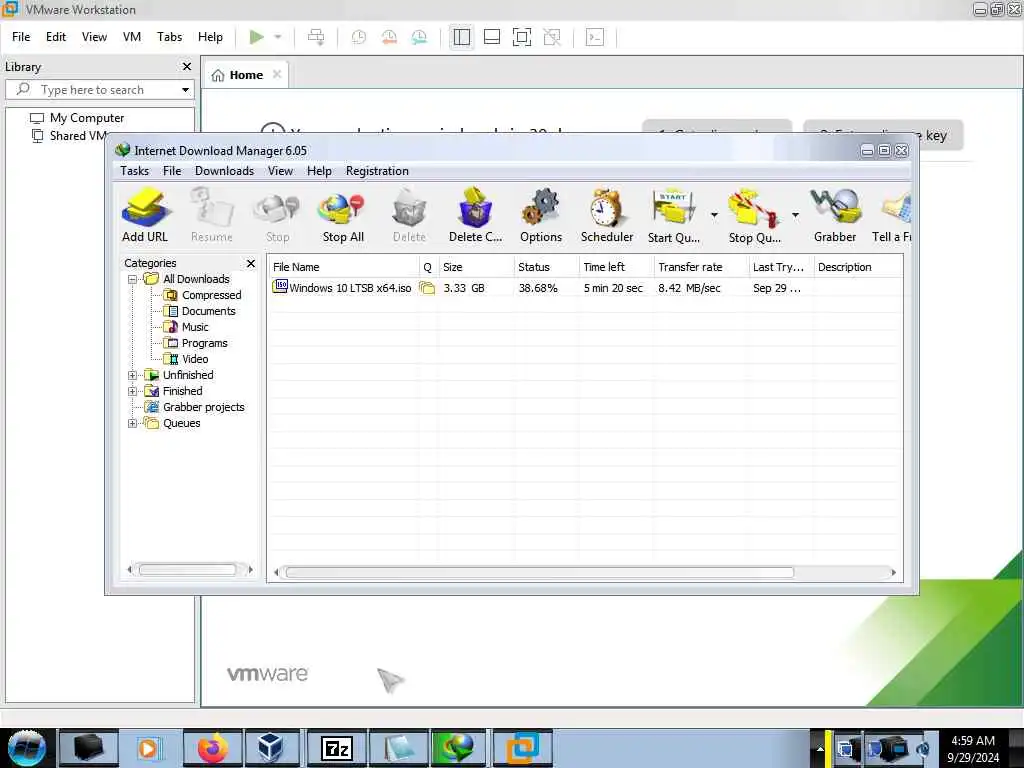The height and width of the screenshot is (768, 1024).
Task: Click VMware unity mode icon
Action: click(552, 37)
